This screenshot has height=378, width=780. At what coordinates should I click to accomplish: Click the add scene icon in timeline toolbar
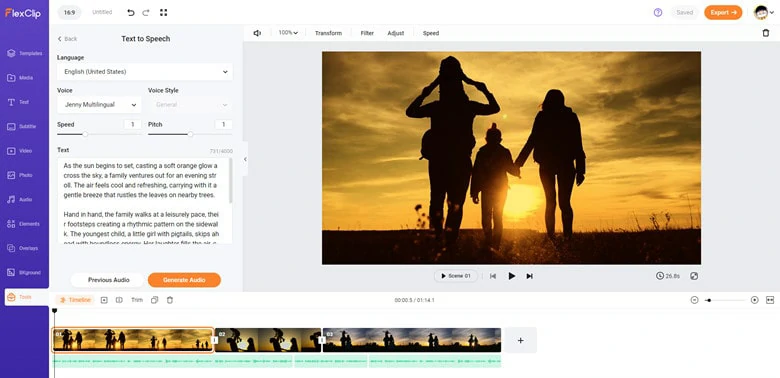[x=104, y=300]
